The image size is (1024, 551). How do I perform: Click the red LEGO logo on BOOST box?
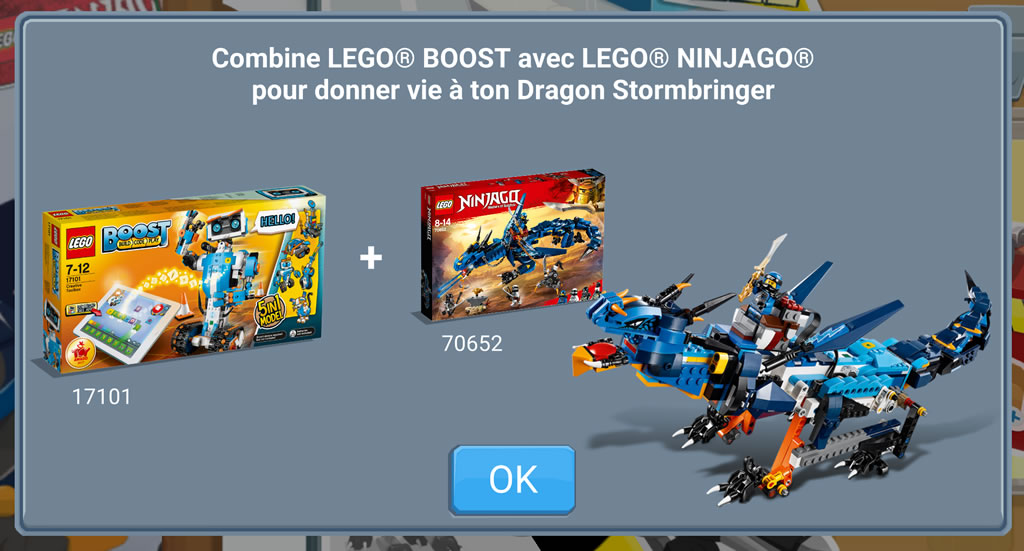(x=82, y=243)
